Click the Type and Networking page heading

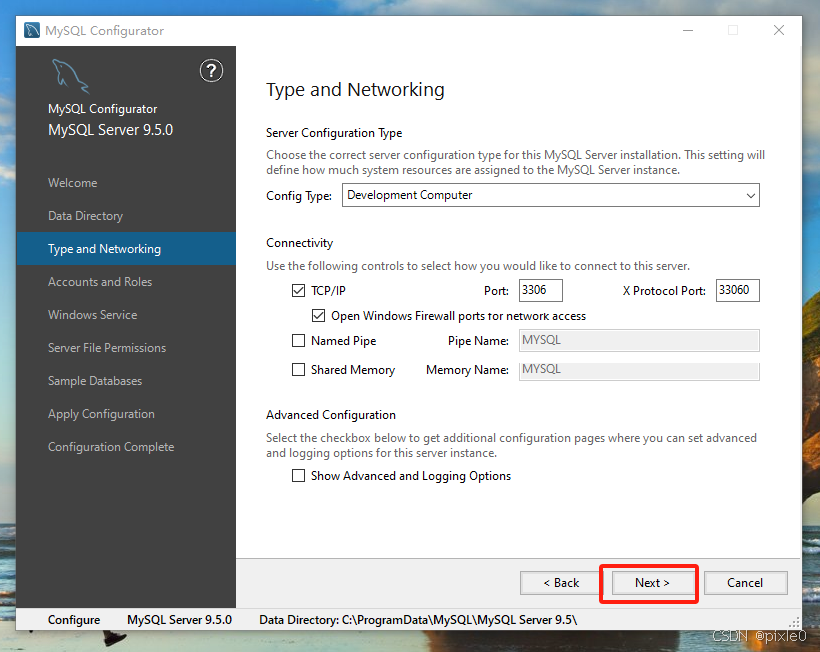[x=355, y=90]
